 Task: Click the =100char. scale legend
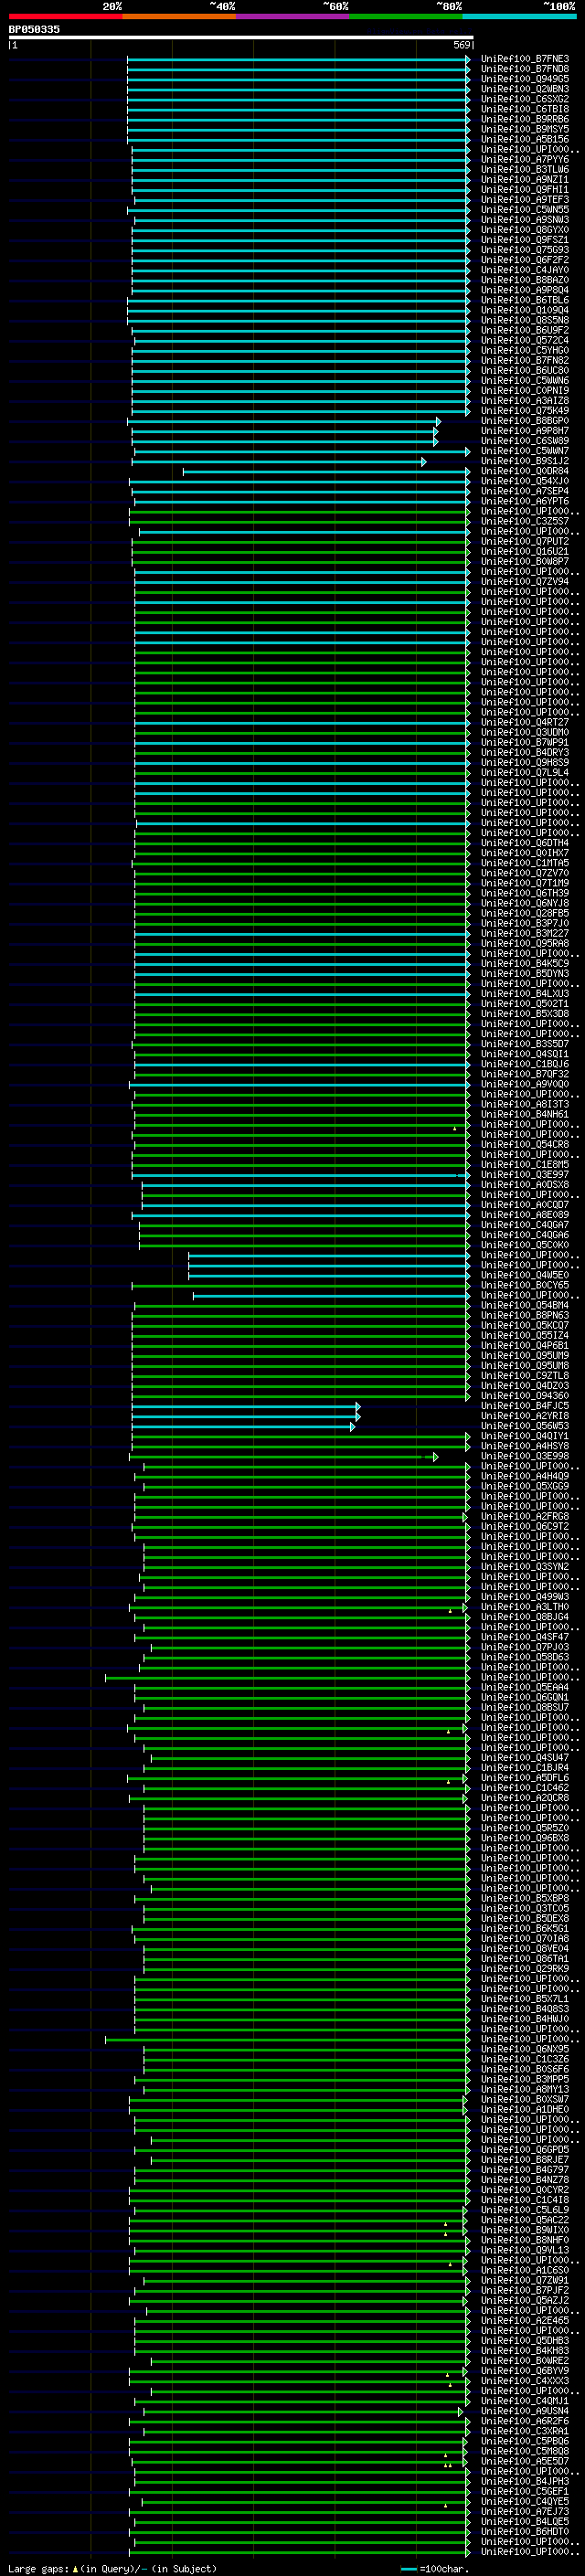[x=436, y=2569]
